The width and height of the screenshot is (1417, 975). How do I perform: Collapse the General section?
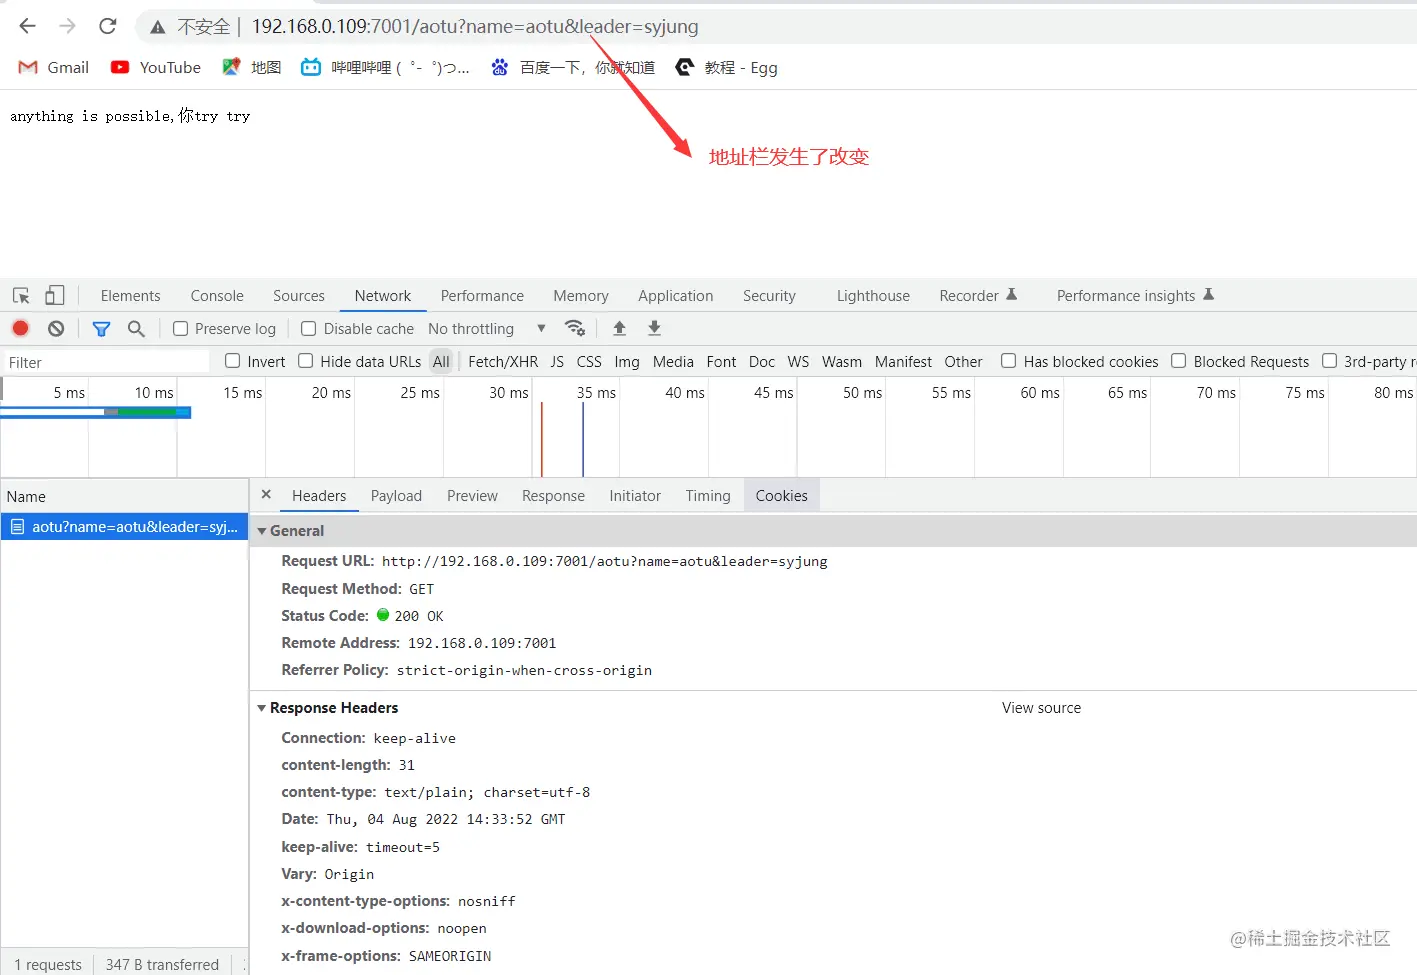tap(262, 531)
